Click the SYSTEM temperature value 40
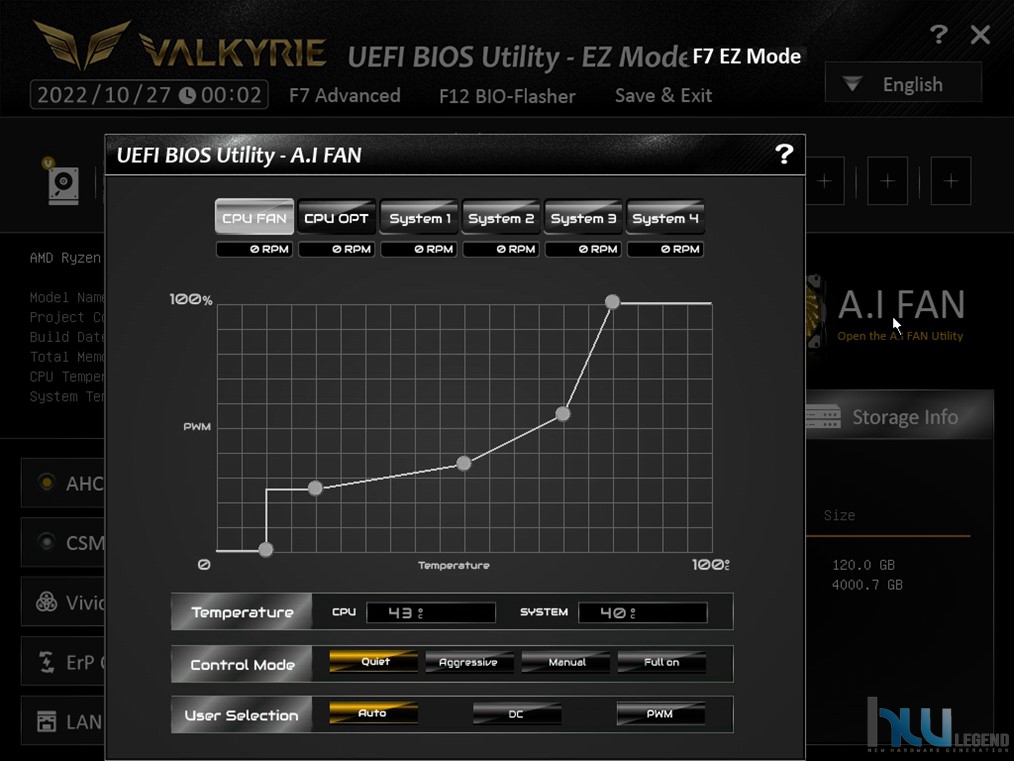Screen dimensions: 1014x761 (643, 612)
